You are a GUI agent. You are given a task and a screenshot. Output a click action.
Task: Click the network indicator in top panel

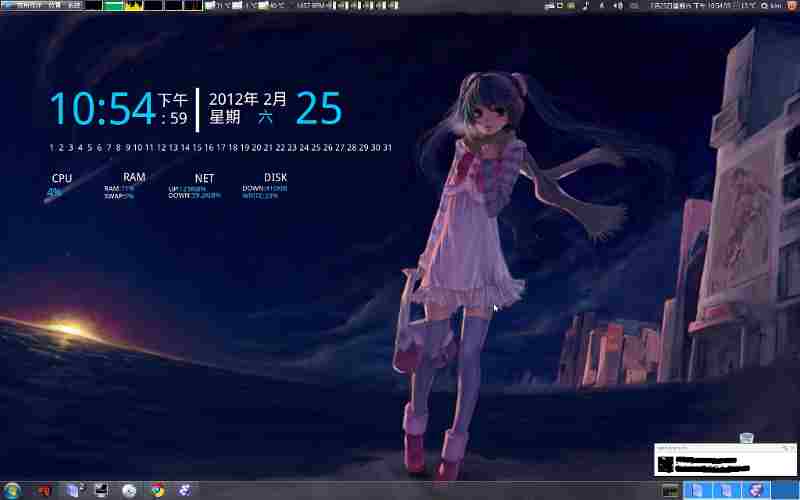(x=602, y=6)
